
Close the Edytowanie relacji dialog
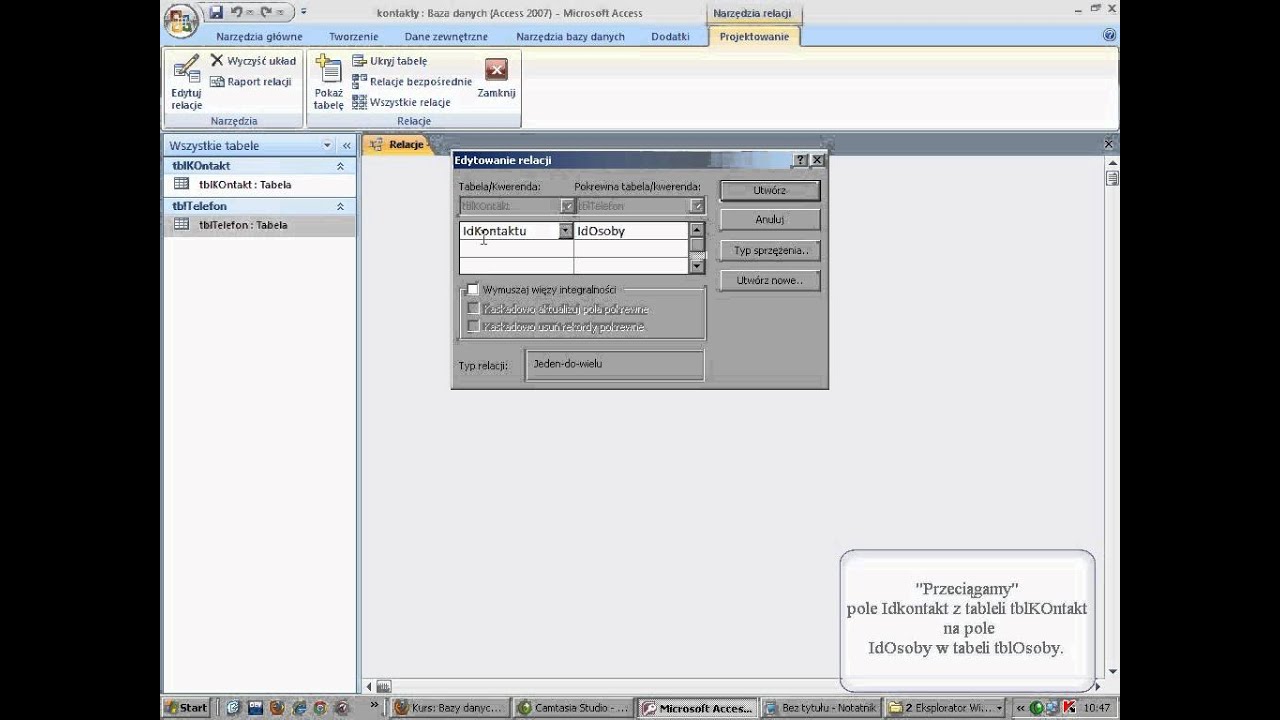(x=817, y=160)
